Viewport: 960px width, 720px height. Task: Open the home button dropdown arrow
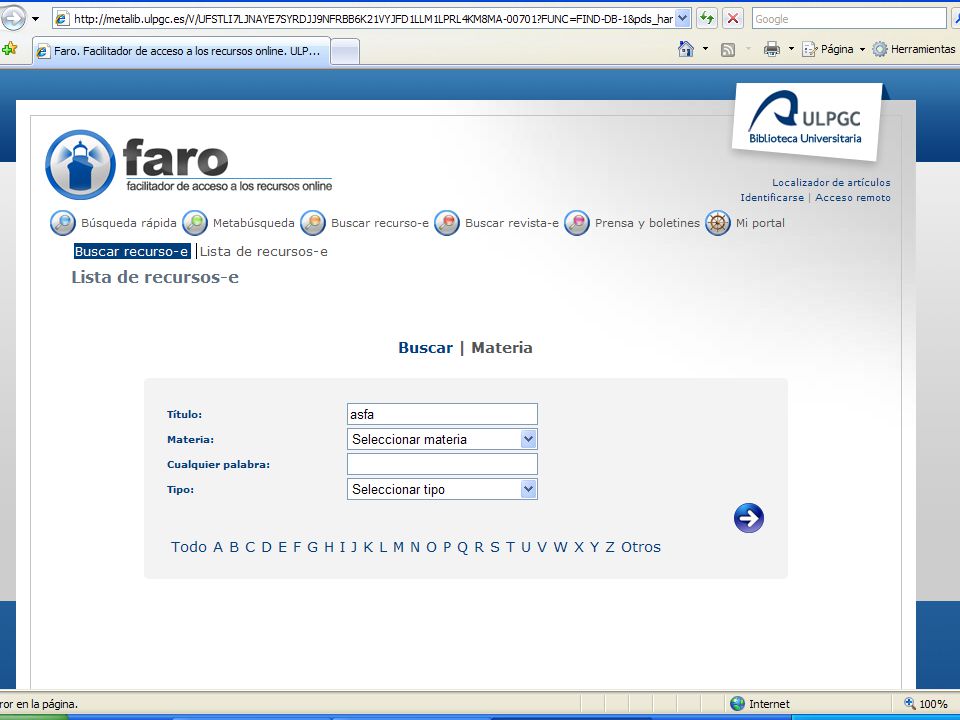coord(705,49)
